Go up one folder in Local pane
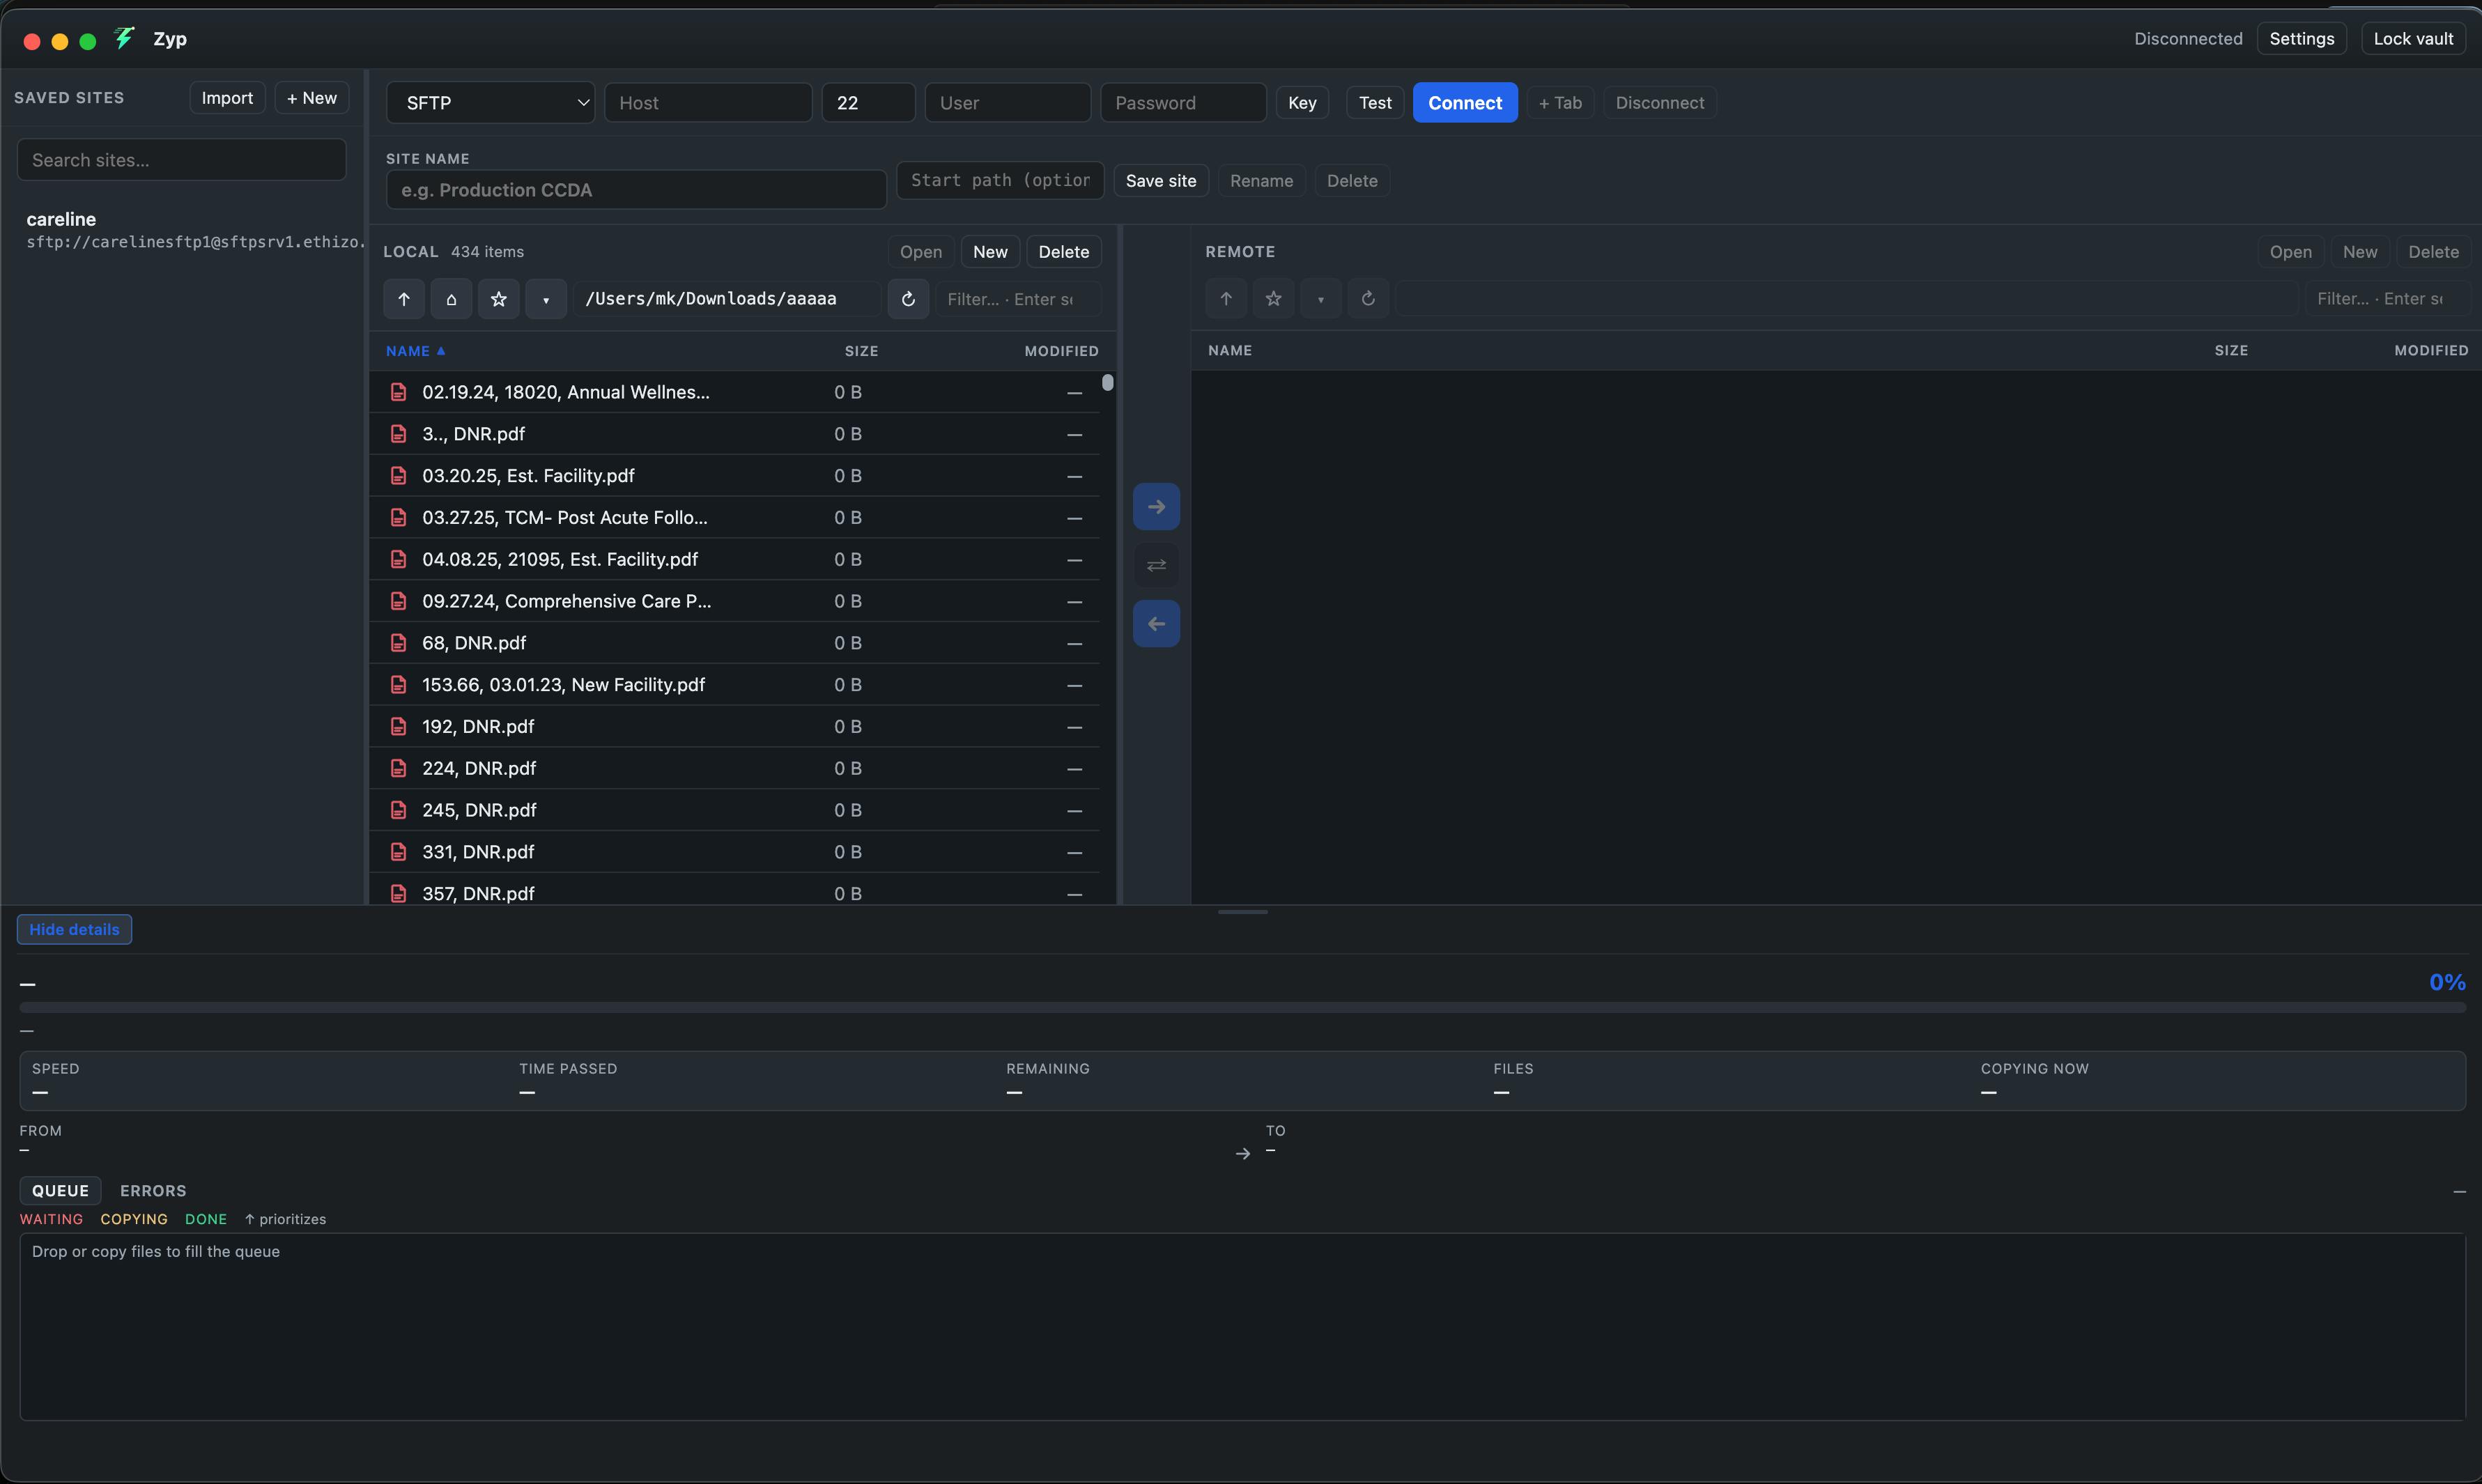This screenshot has height=1484, width=2482. [404, 299]
